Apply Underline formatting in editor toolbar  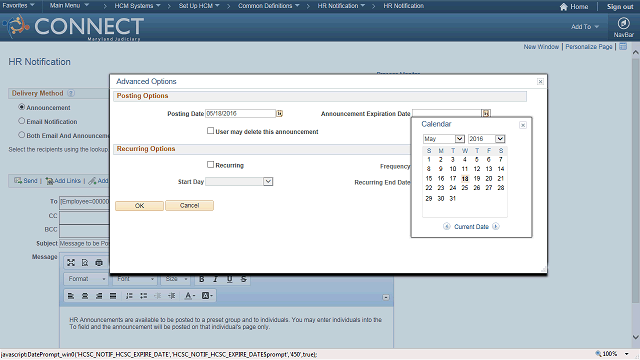[x=229, y=279]
